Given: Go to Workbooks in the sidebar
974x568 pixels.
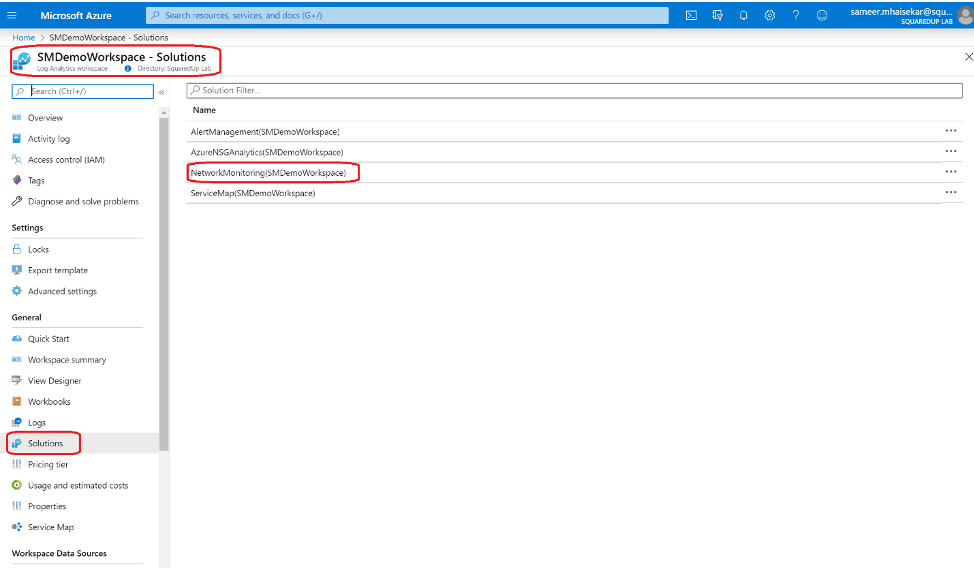Looking at the screenshot, I should click(x=49, y=402).
